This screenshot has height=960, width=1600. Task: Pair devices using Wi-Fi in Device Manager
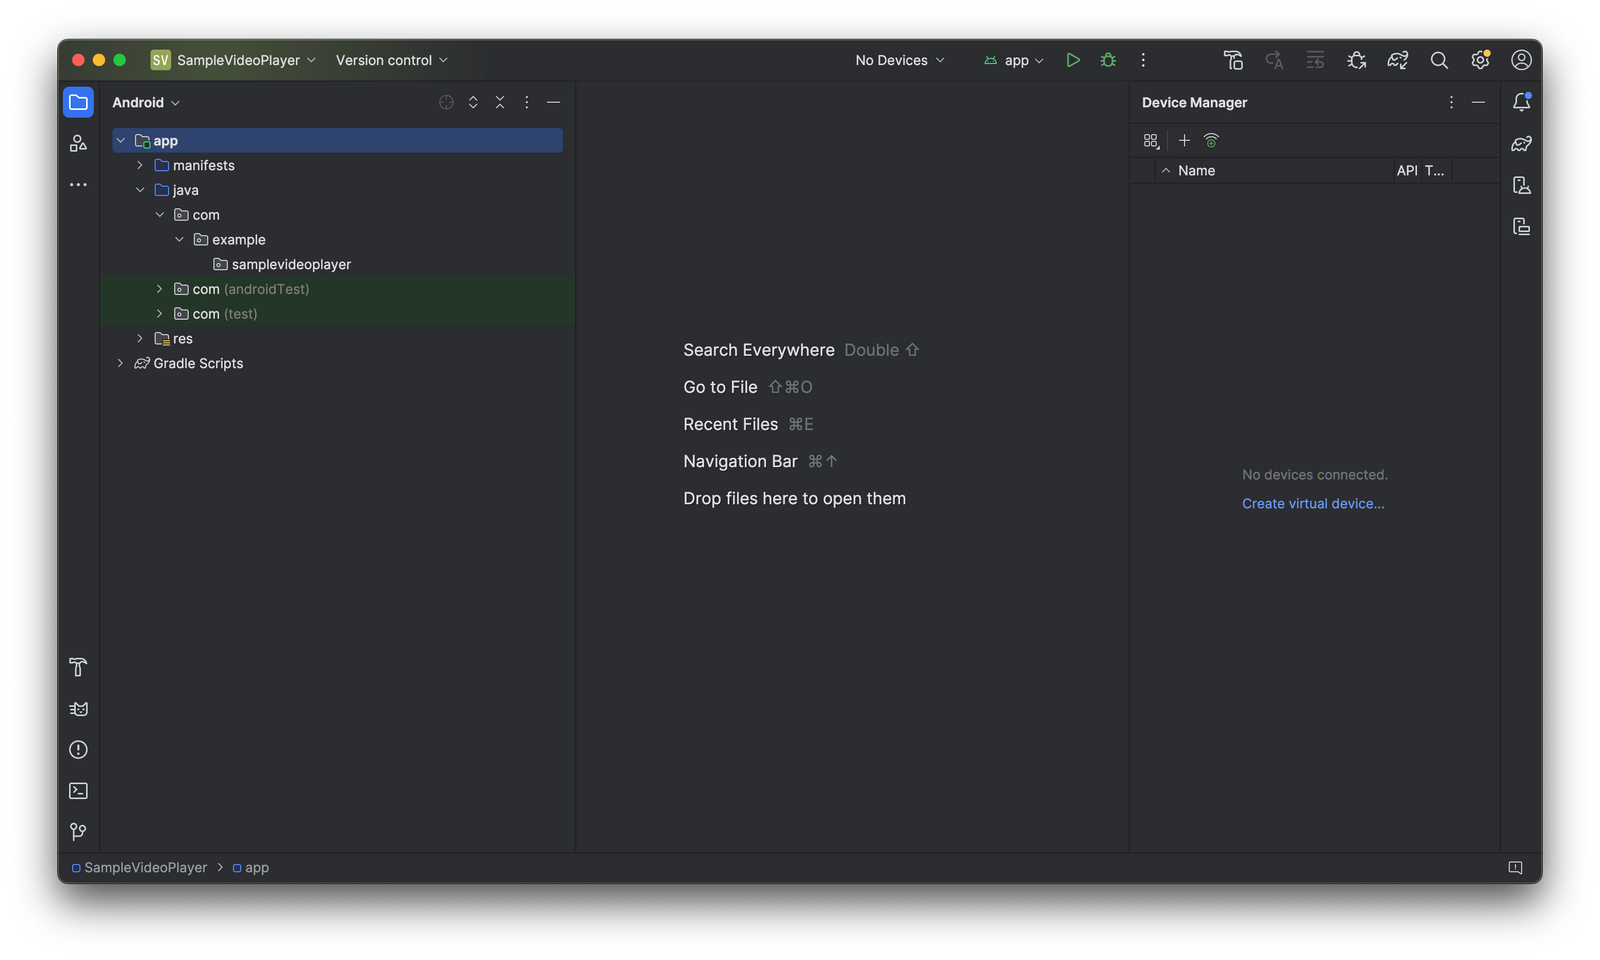tap(1211, 140)
